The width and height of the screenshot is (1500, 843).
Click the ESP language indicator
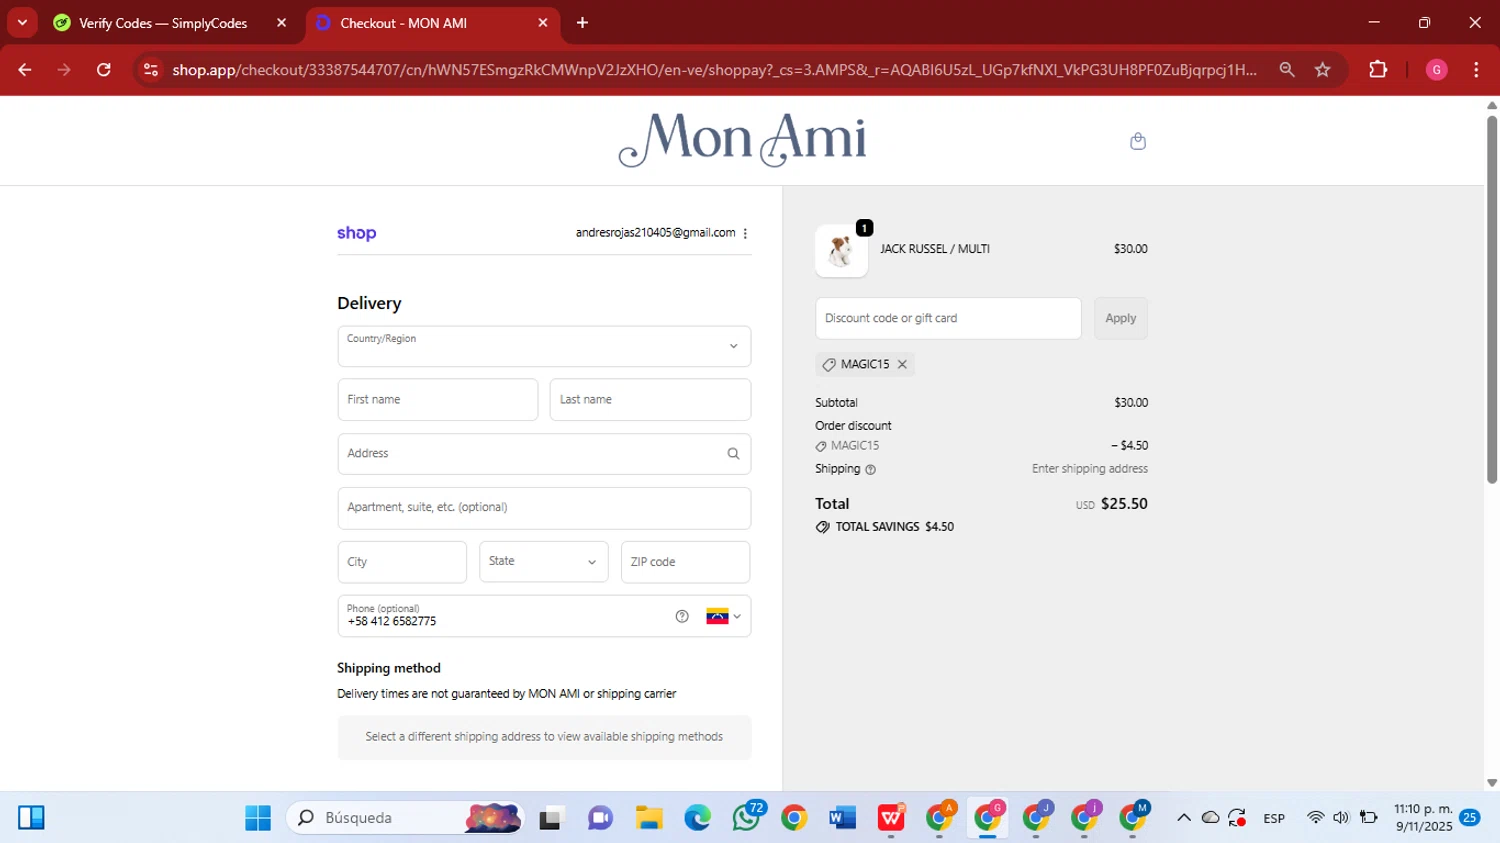[x=1274, y=818]
